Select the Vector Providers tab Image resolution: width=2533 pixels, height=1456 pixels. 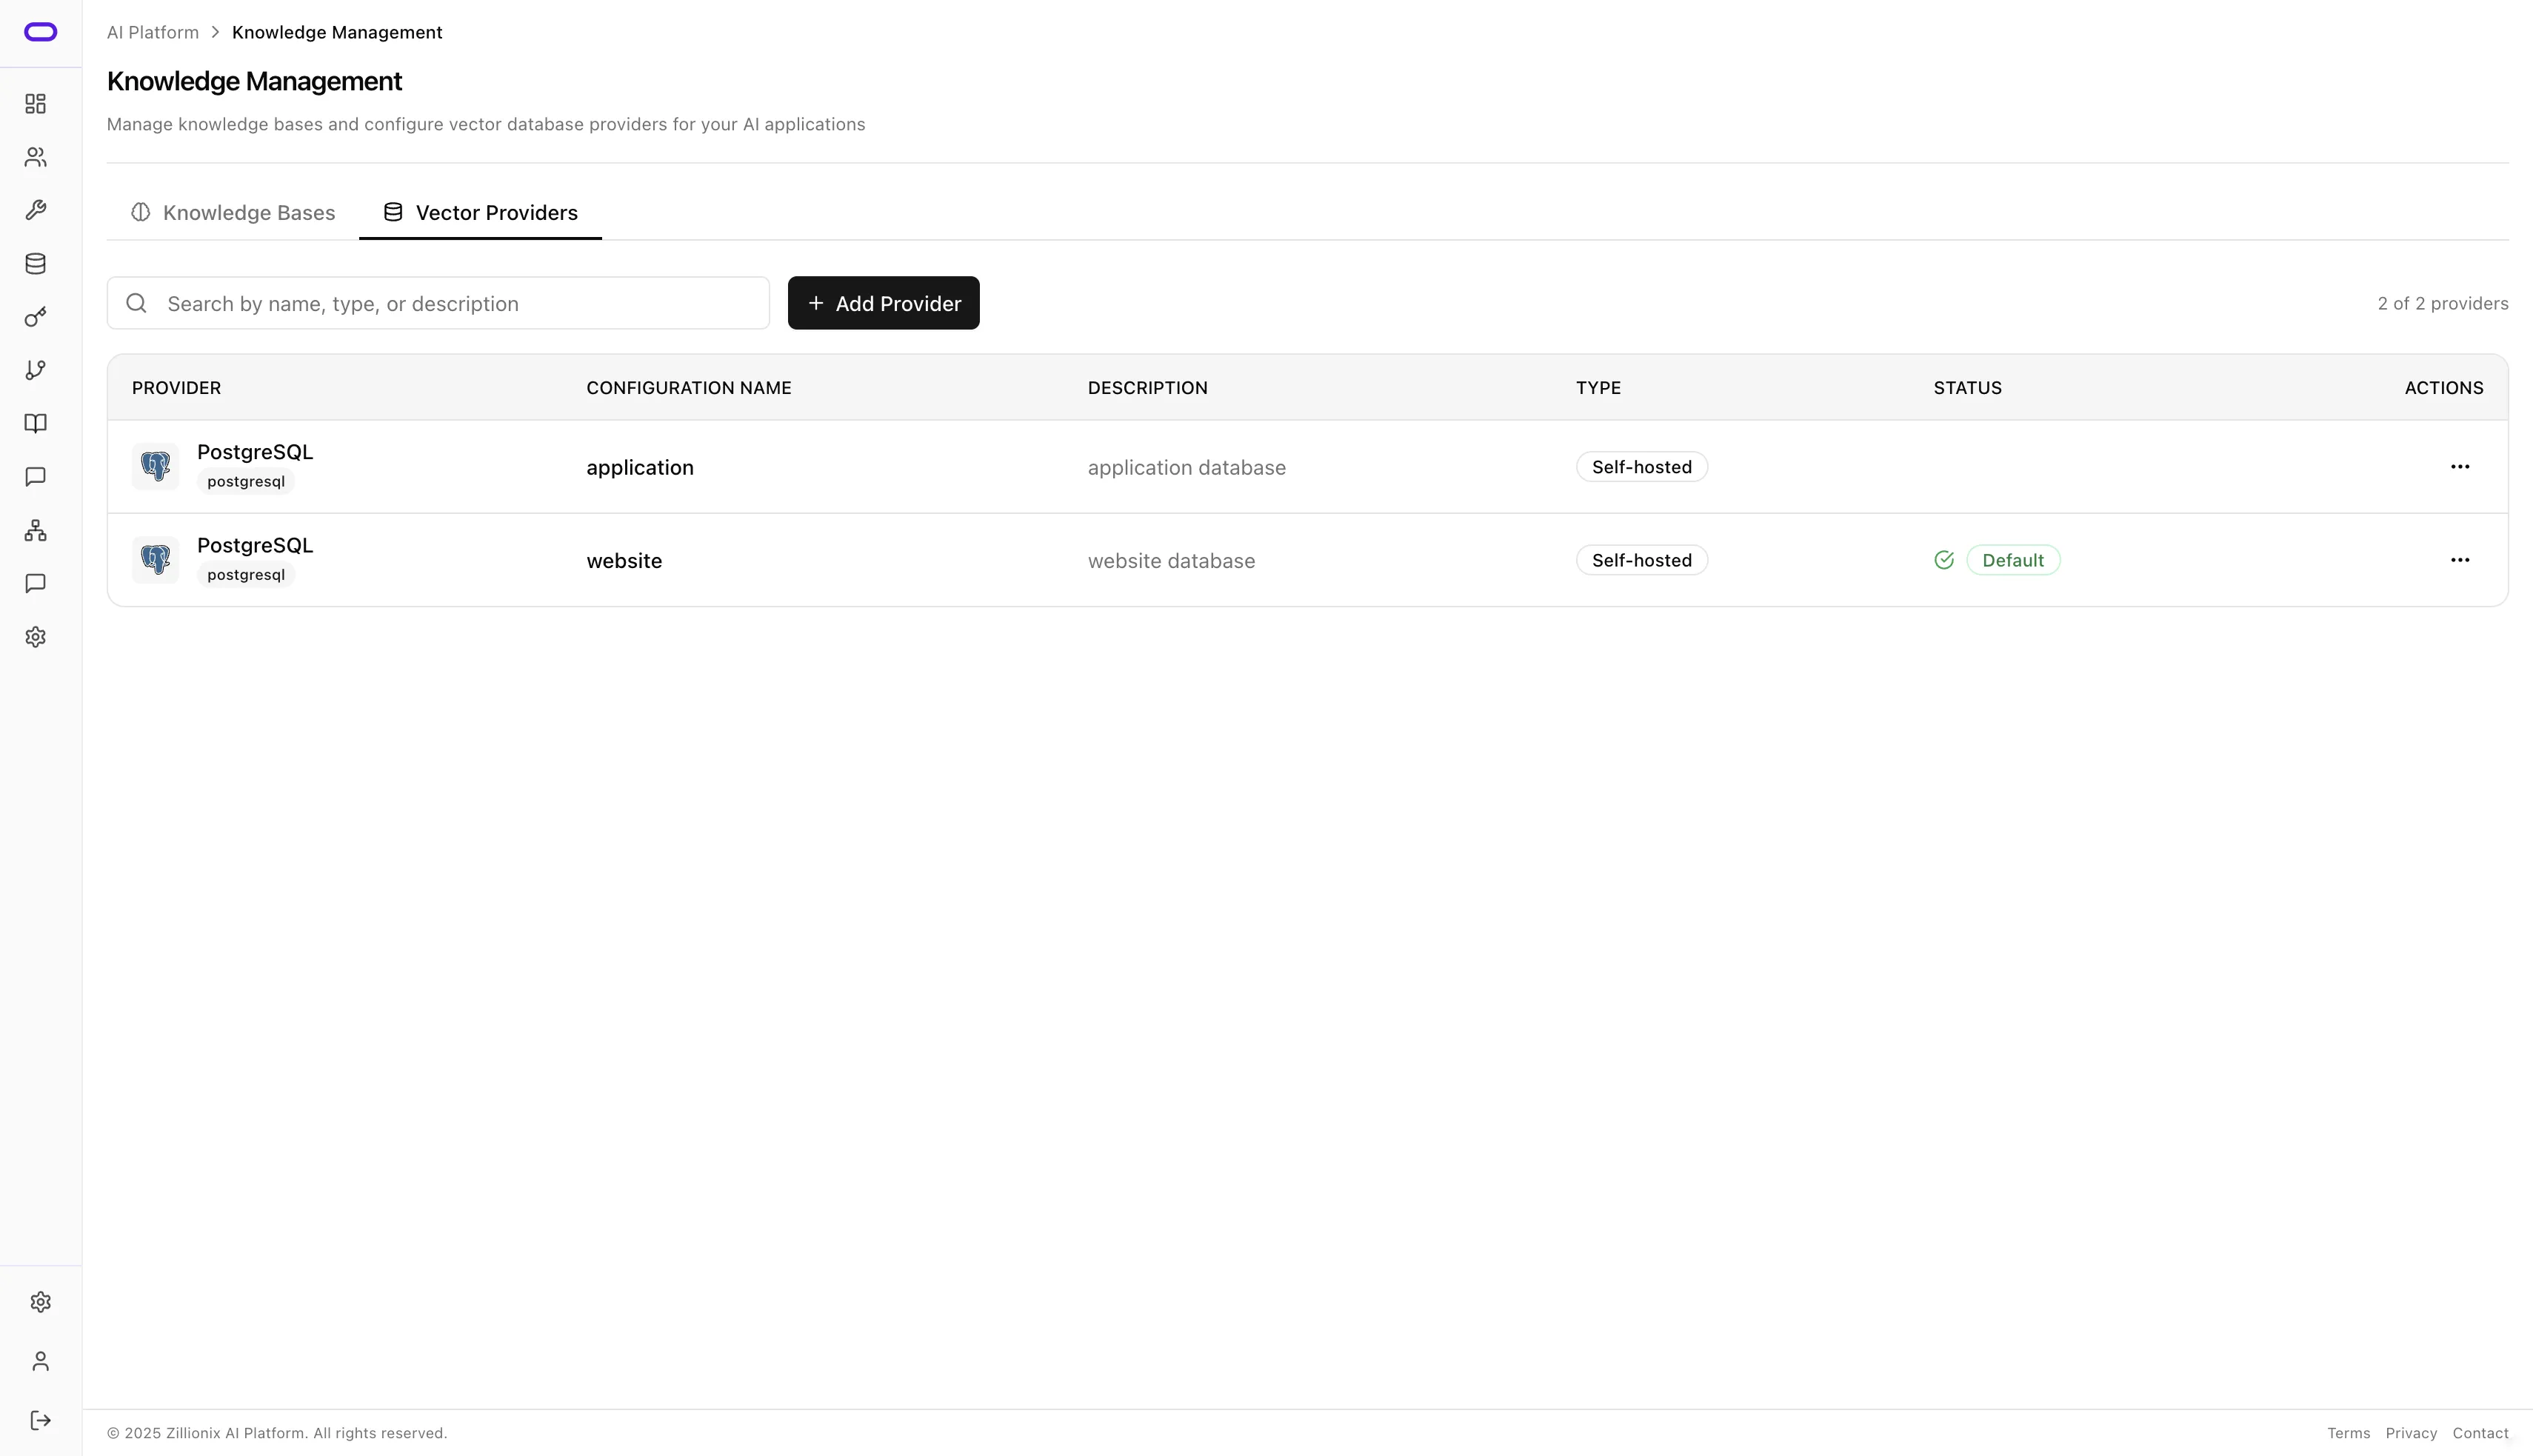(480, 213)
